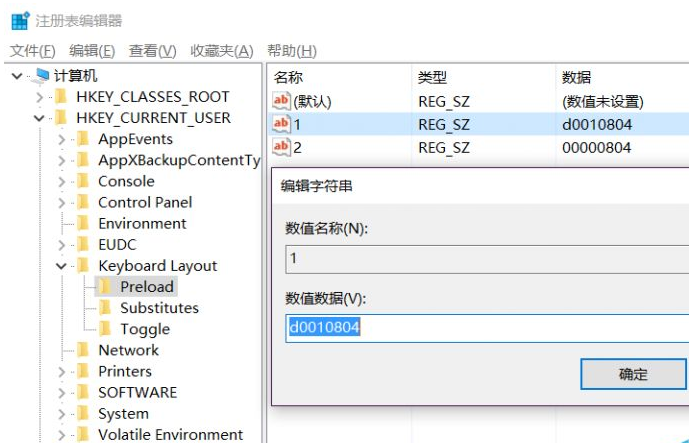Screen dimensions: 689x443
Task: Click the Registry Editor app icon in title bar
Action: point(20,21)
